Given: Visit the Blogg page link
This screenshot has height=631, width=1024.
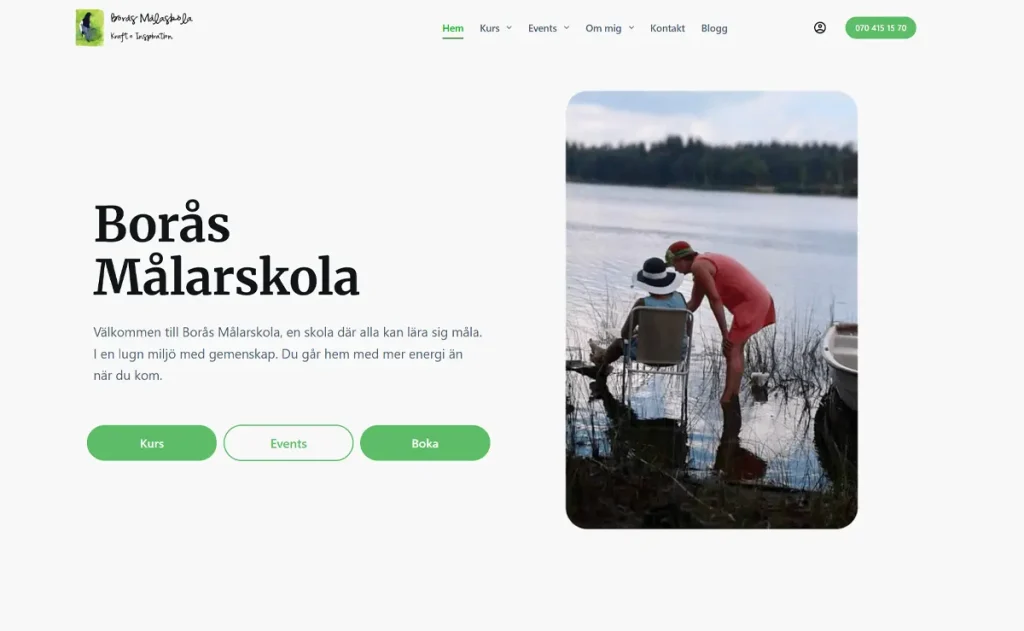Looking at the screenshot, I should pyautogui.click(x=714, y=28).
